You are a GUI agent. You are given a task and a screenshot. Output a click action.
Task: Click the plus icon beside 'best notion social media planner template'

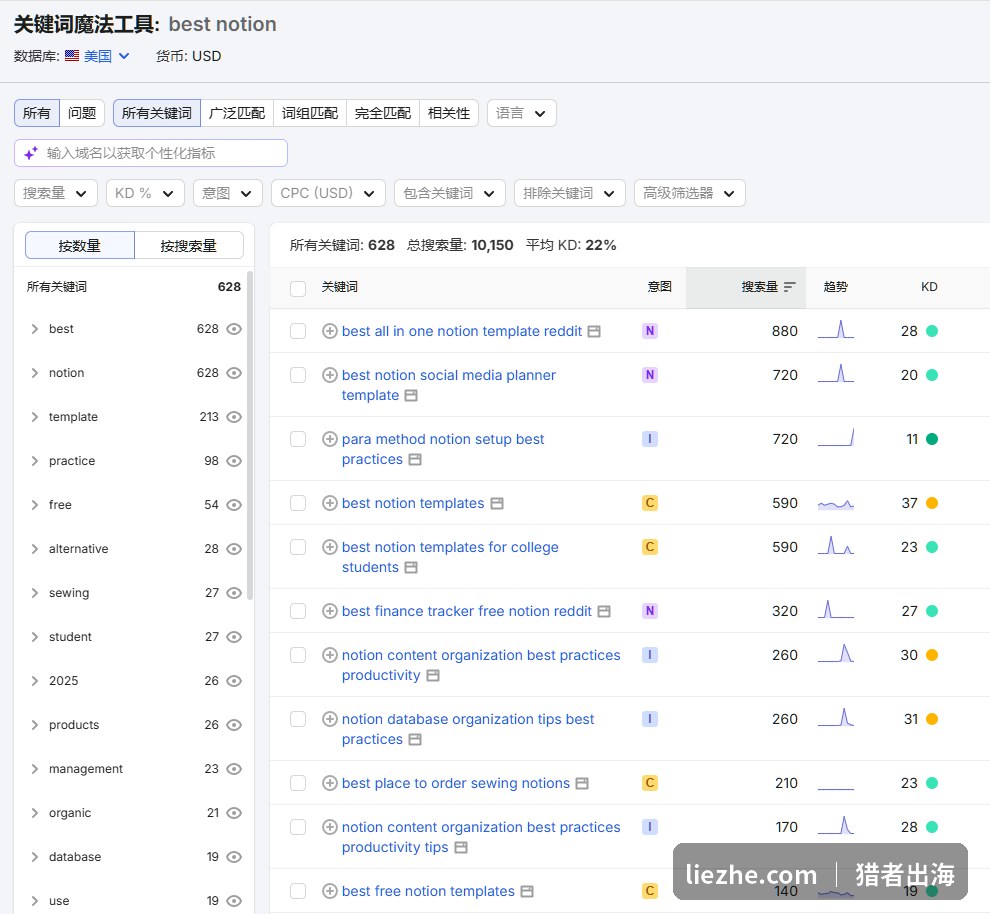330,375
